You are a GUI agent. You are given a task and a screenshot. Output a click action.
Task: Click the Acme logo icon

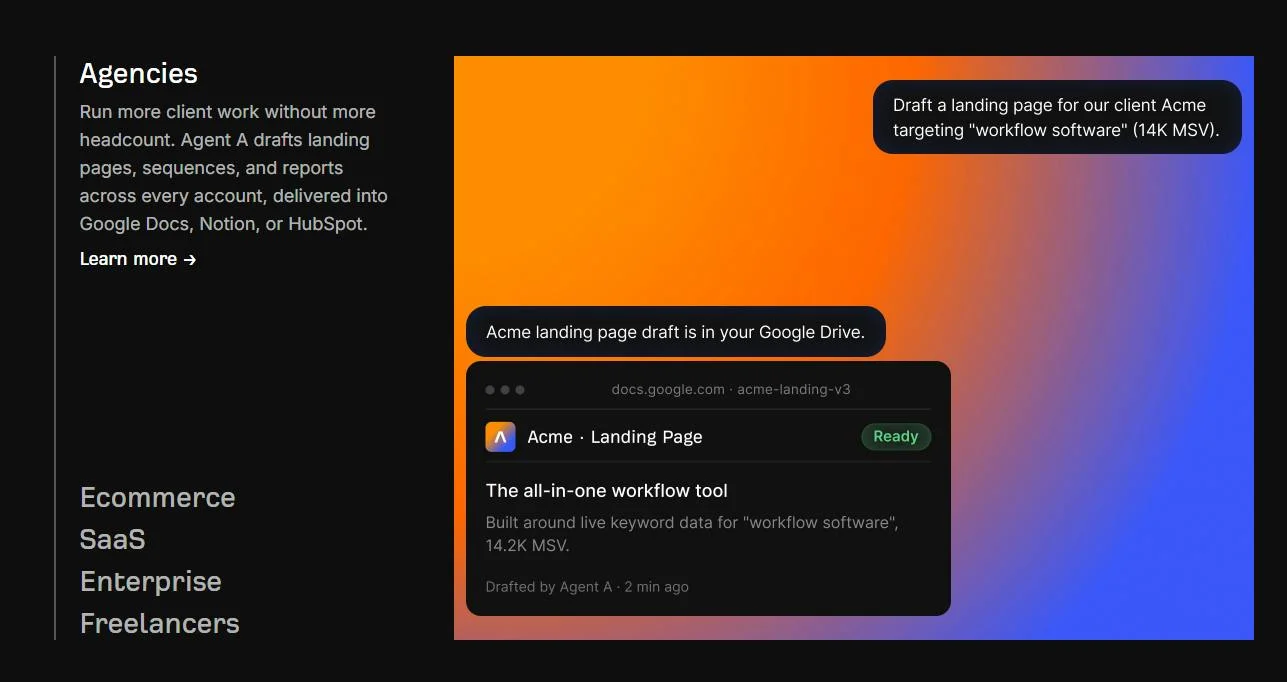coord(500,437)
